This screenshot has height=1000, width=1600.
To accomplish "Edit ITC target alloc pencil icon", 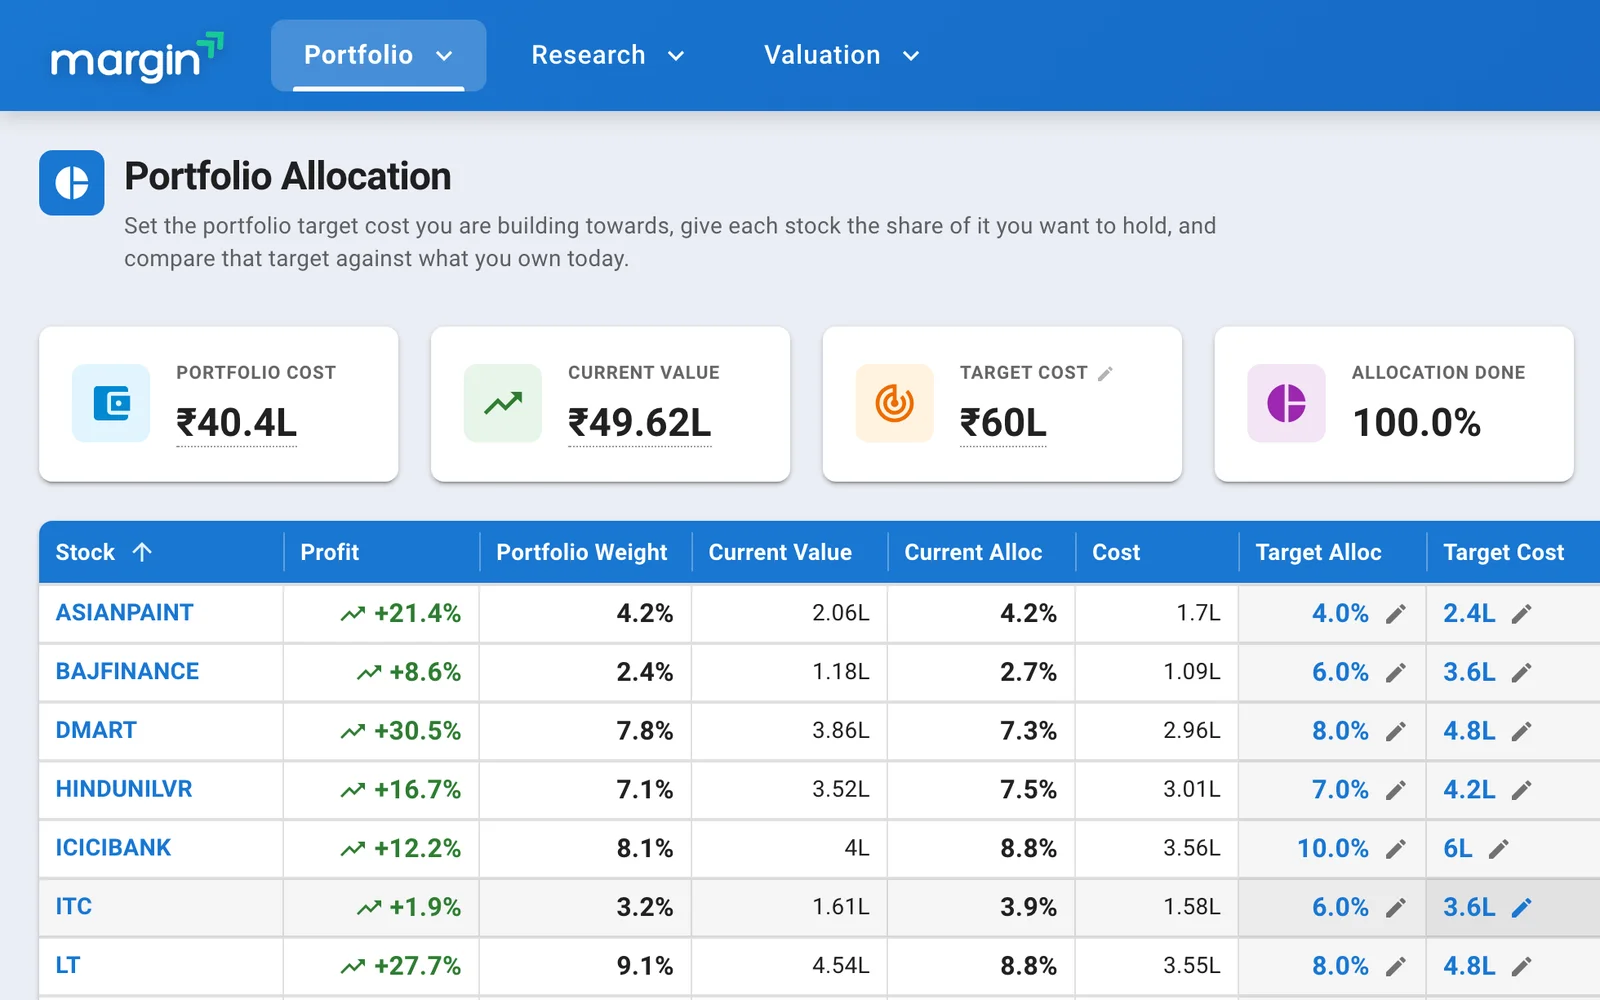I will click(x=1396, y=908).
